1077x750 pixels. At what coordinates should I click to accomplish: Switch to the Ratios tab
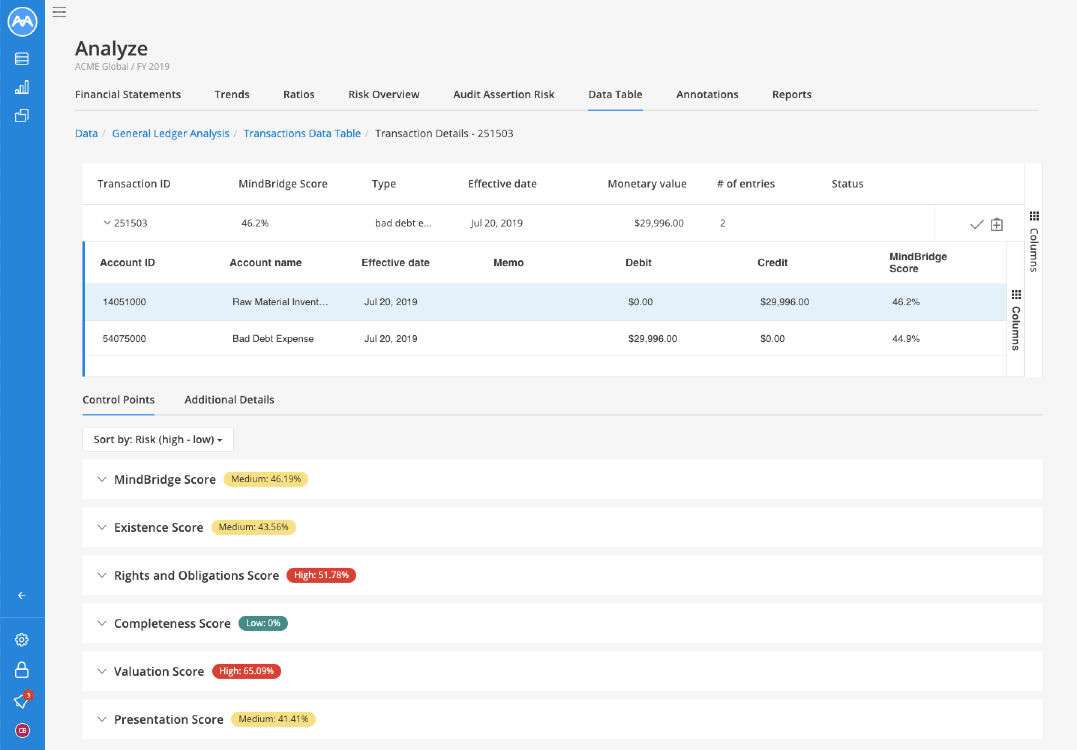[299, 95]
